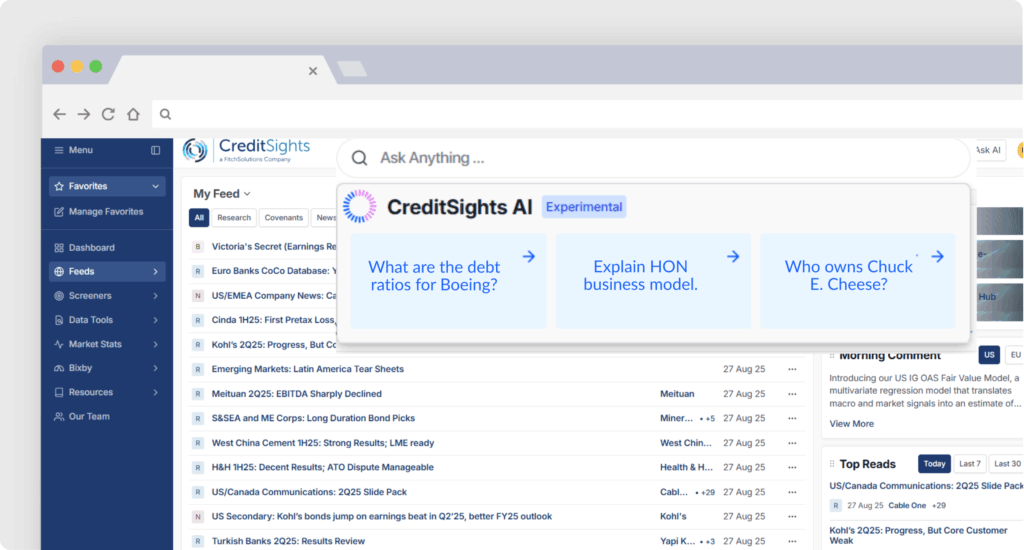The width and height of the screenshot is (1024, 550).
Task: Switch Morning Comment to US
Action: [989, 355]
